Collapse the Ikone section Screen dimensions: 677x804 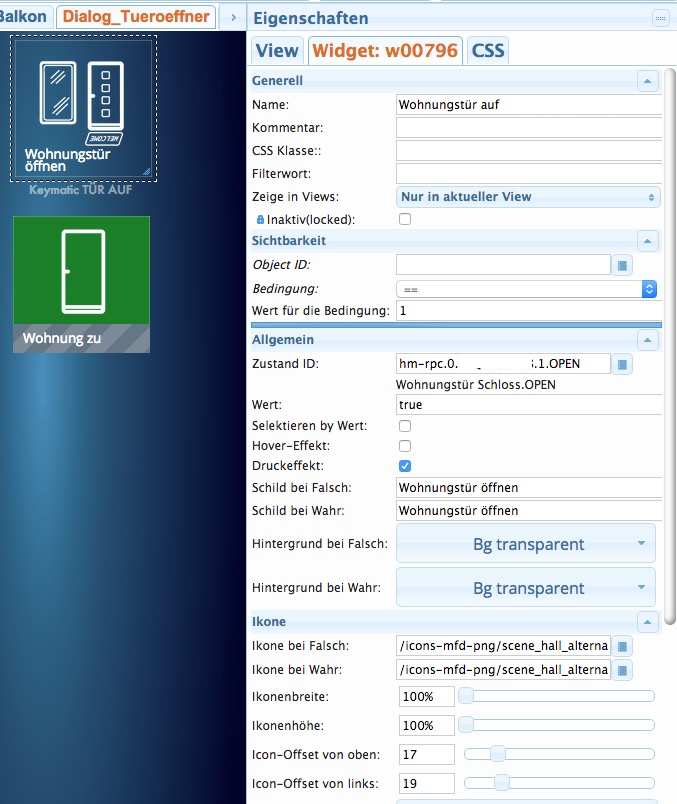pos(647,622)
